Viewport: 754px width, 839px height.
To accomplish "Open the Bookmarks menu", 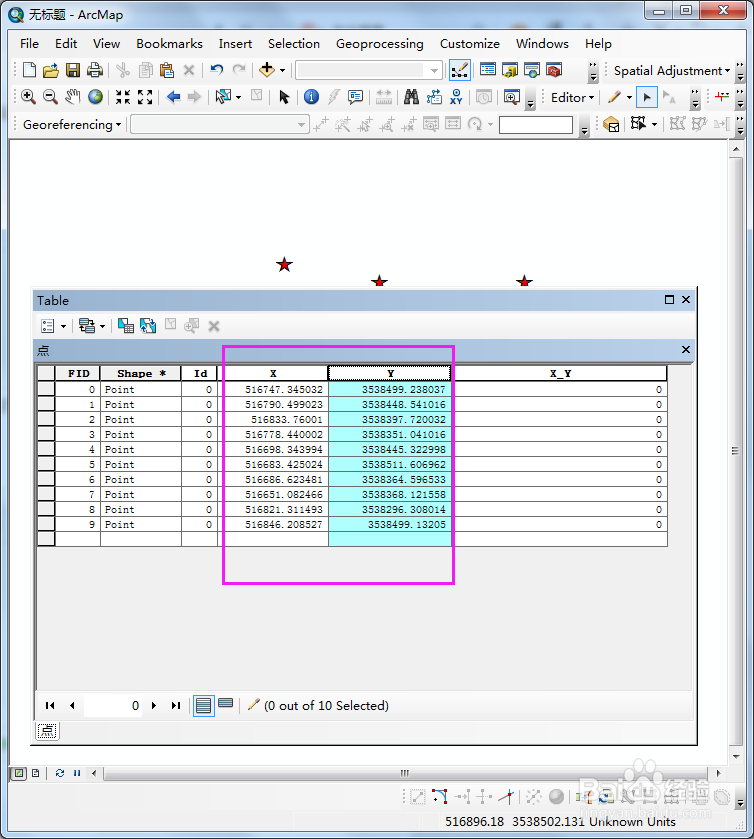I will pyautogui.click(x=169, y=44).
